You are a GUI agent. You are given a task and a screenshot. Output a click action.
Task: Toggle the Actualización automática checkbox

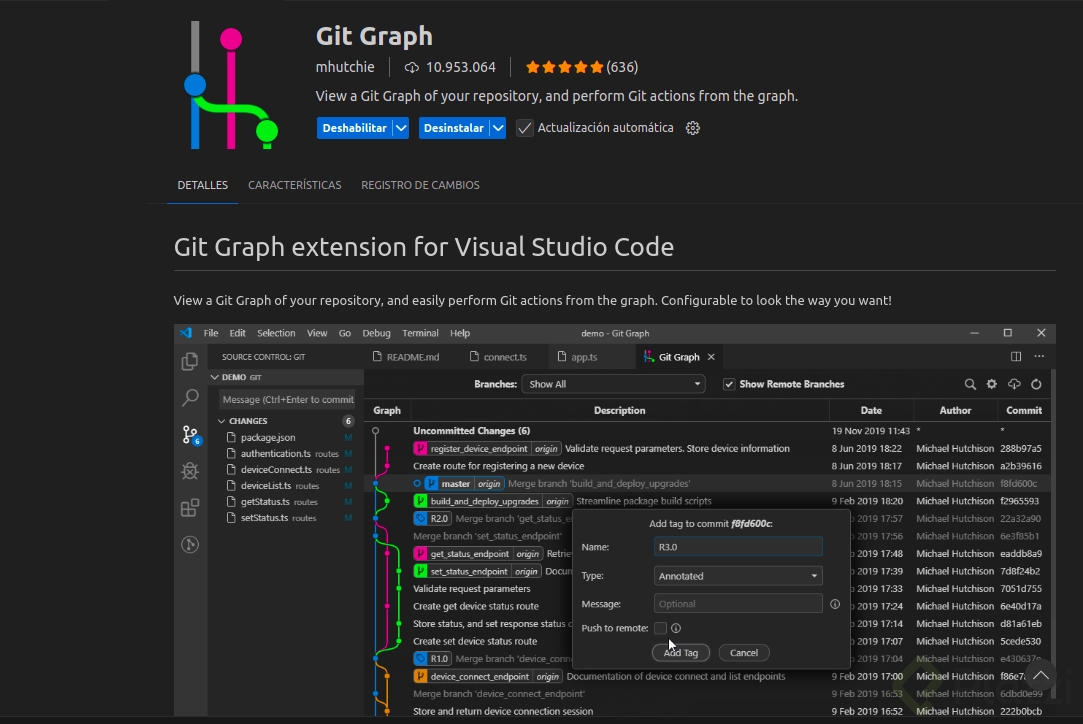click(525, 128)
